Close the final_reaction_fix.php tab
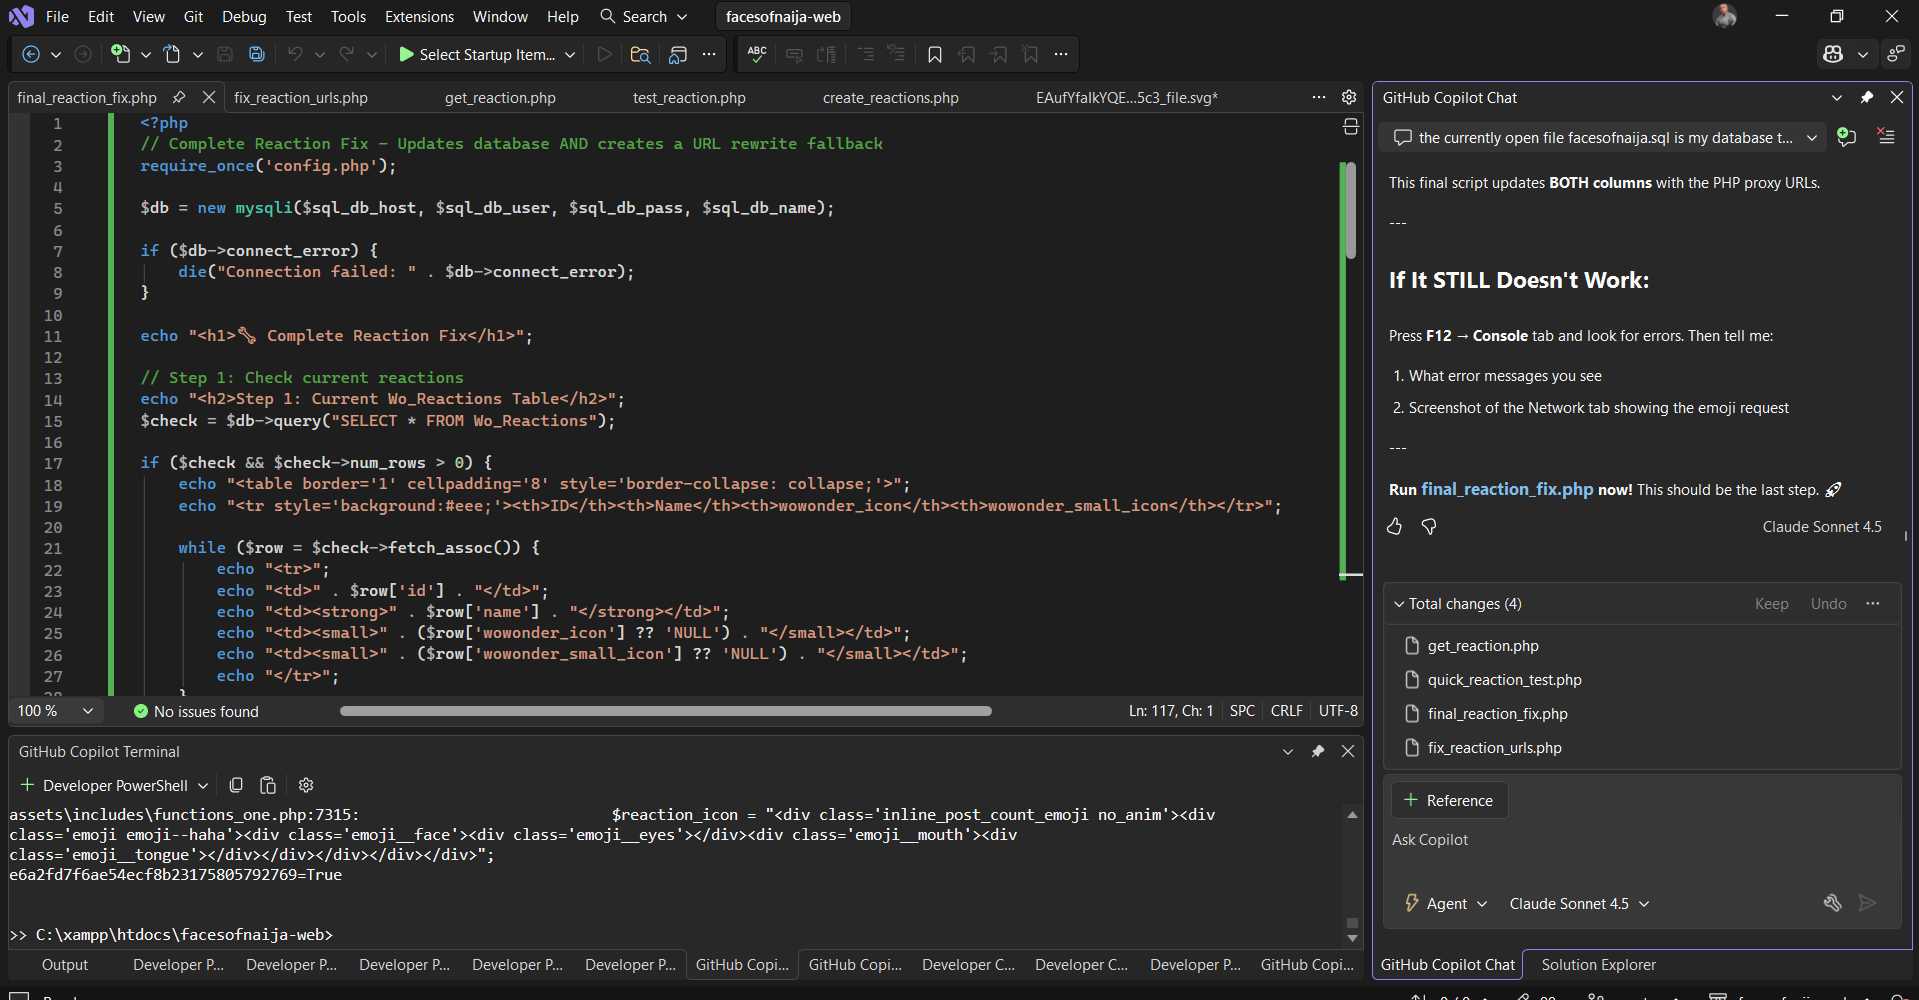 click(208, 97)
